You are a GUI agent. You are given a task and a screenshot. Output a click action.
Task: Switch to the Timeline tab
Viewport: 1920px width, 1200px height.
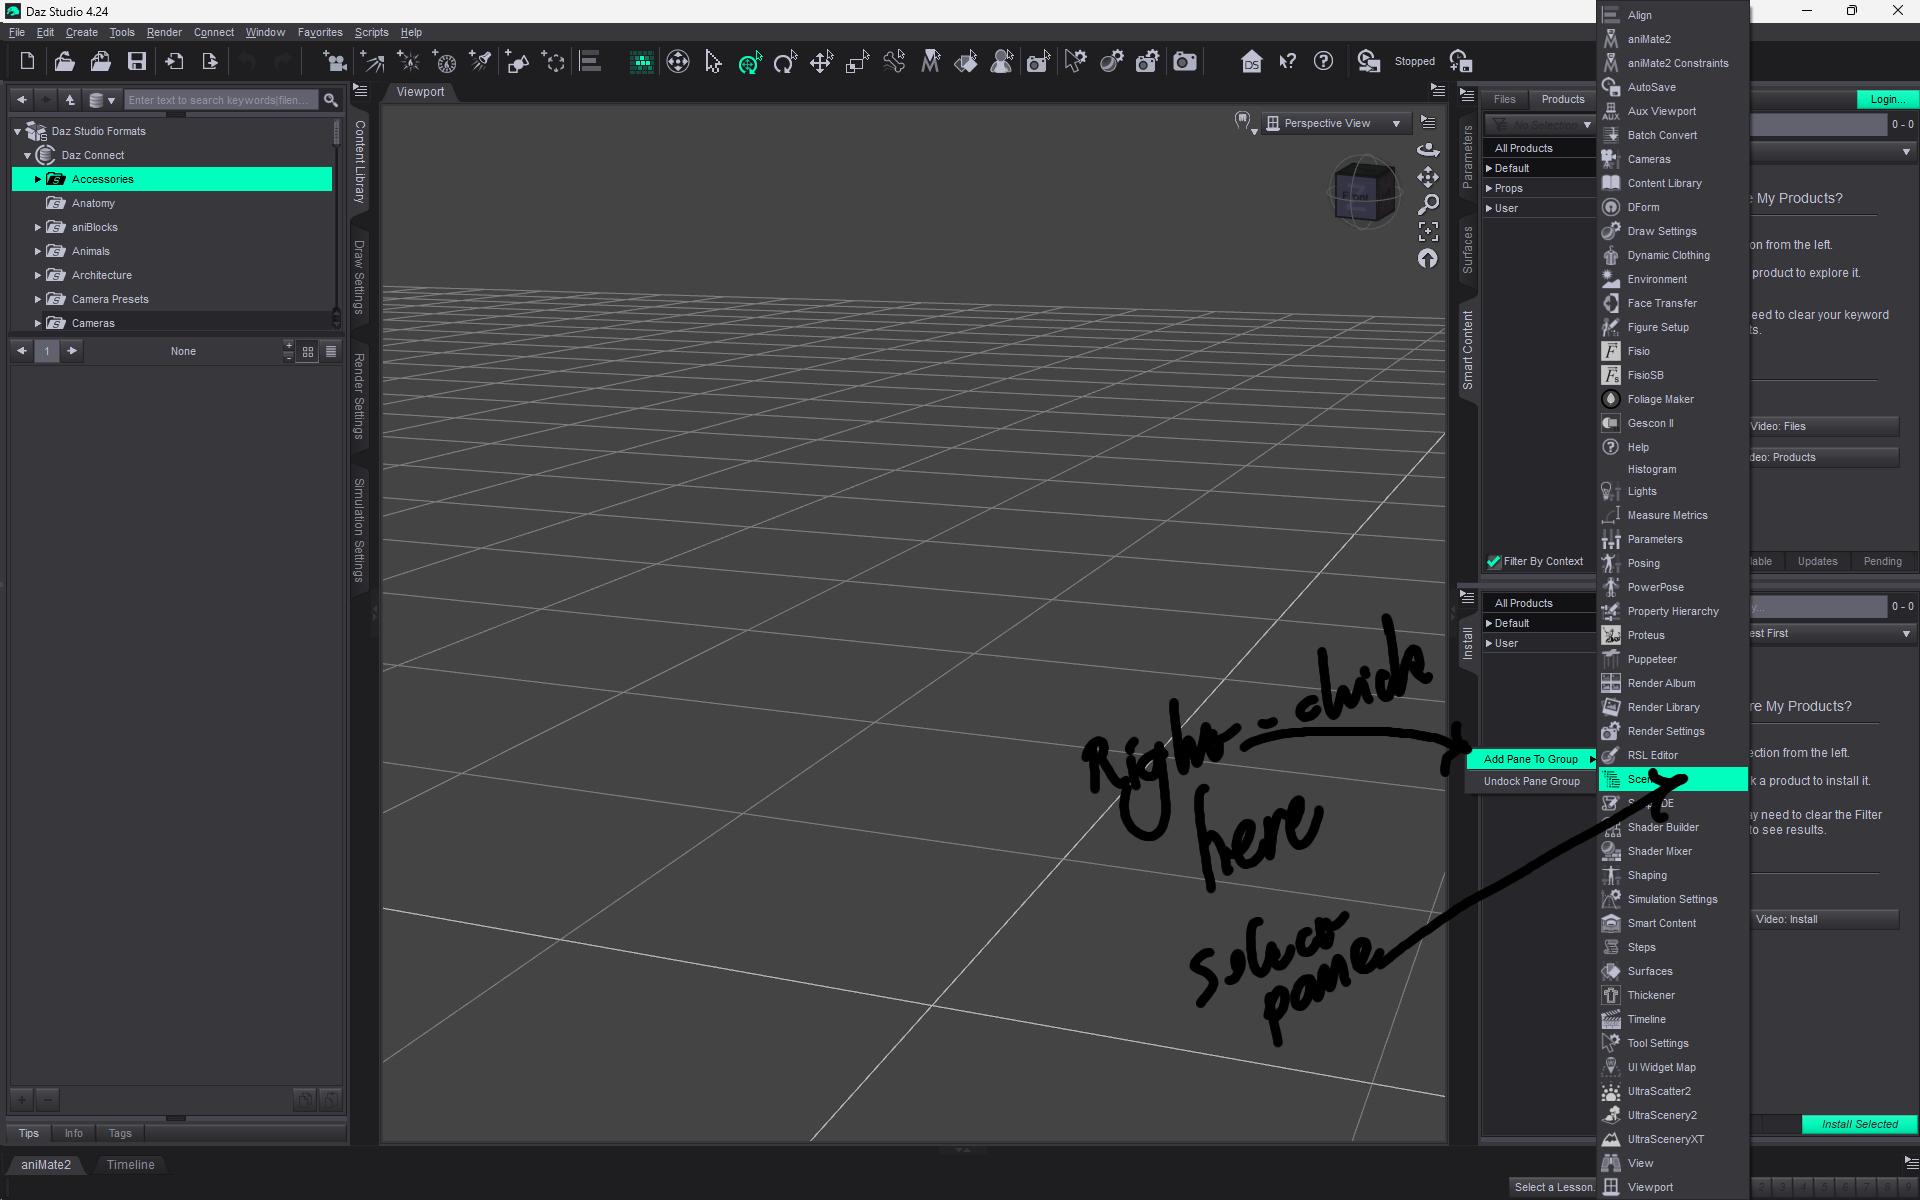[130, 1165]
